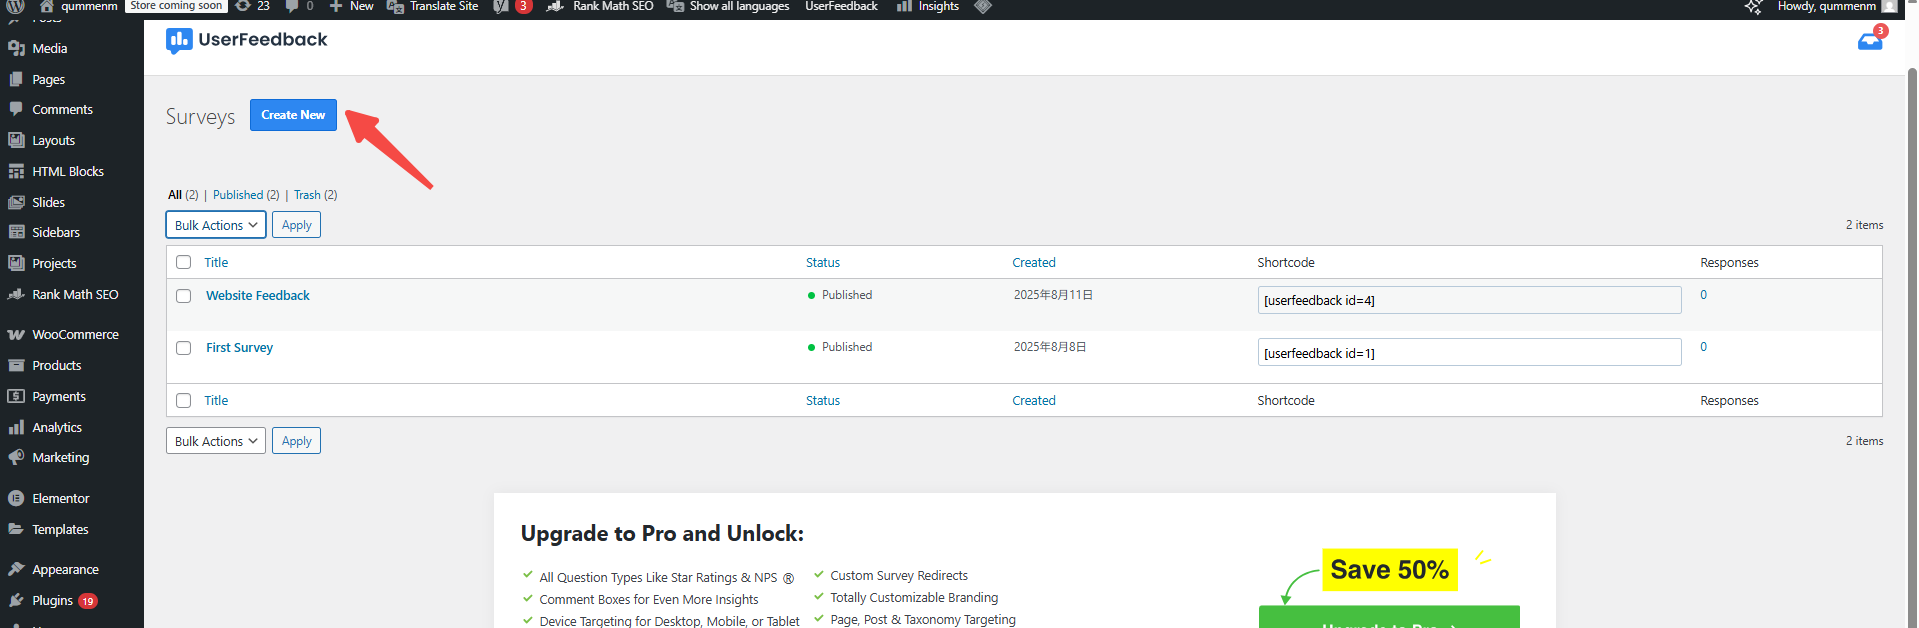
Task: Open Plugins via the plug icon
Action: (16, 600)
